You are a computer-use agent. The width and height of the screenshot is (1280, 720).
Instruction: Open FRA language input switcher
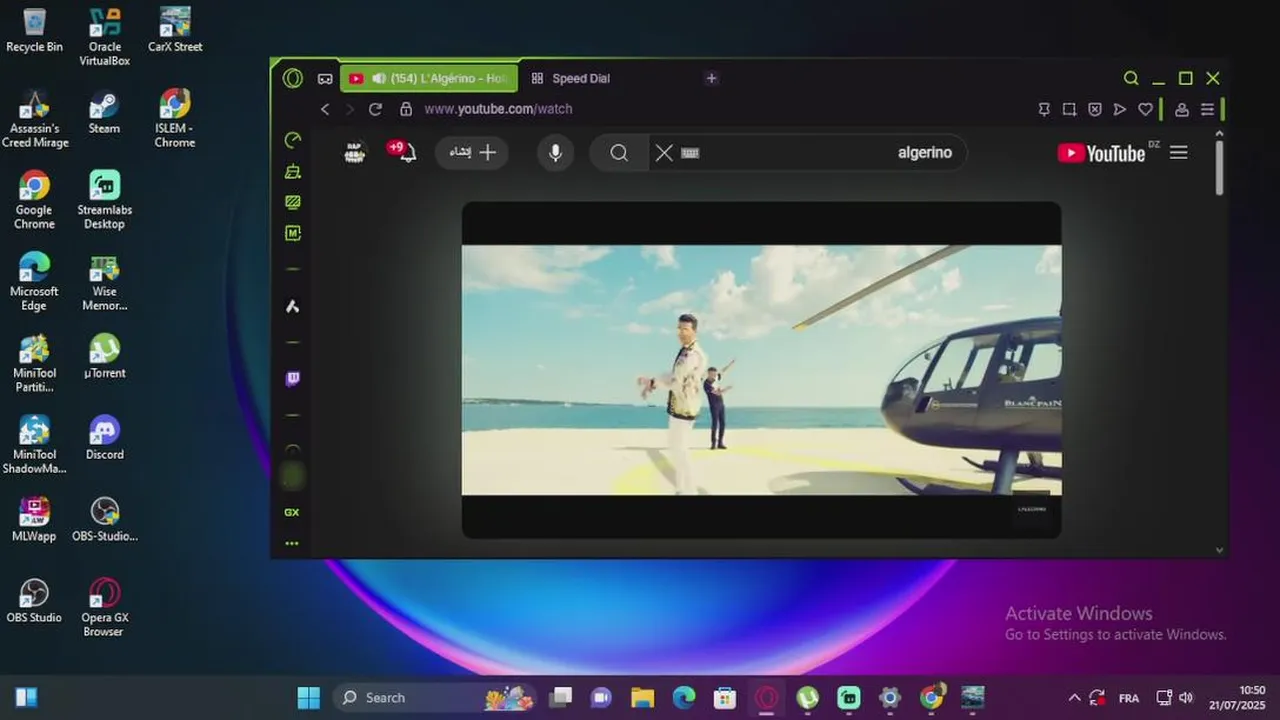click(x=1129, y=698)
